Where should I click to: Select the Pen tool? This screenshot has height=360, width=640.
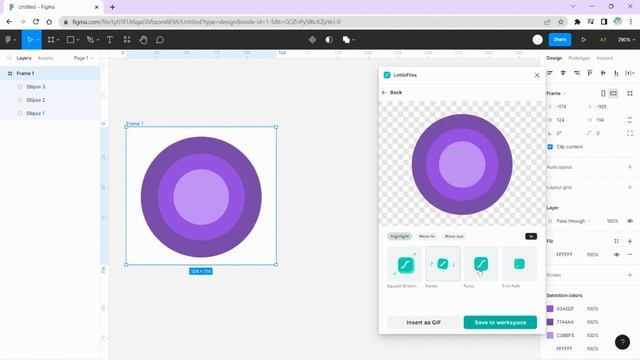[x=90, y=40]
